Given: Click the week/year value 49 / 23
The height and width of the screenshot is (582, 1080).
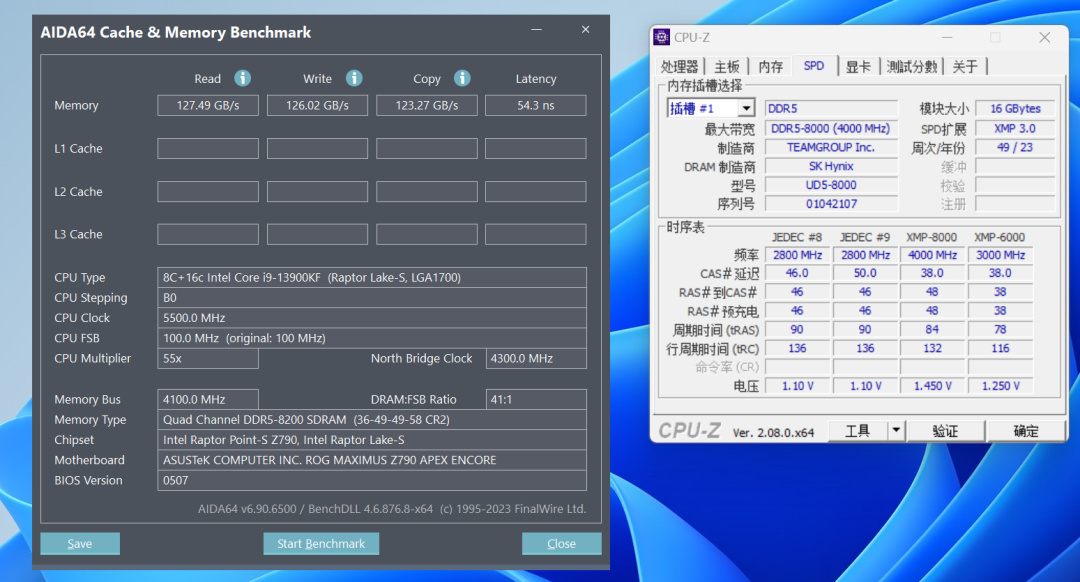Looking at the screenshot, I should point(1015,147).
